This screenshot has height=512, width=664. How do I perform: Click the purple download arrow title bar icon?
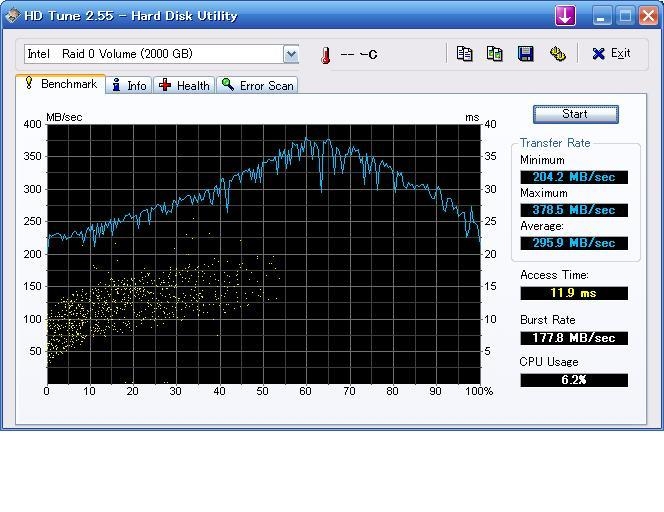pyautogui.click(x=565, y=16)
